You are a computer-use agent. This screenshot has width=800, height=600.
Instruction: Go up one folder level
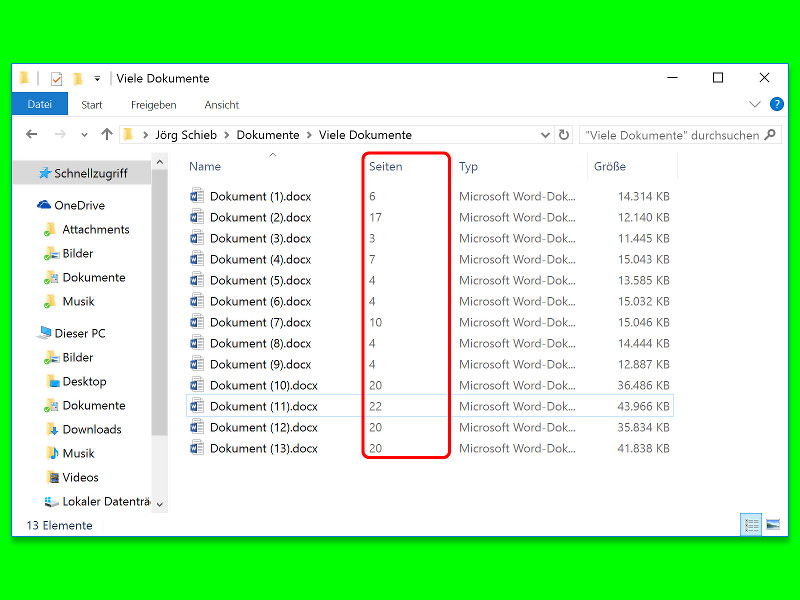(107, 134)
